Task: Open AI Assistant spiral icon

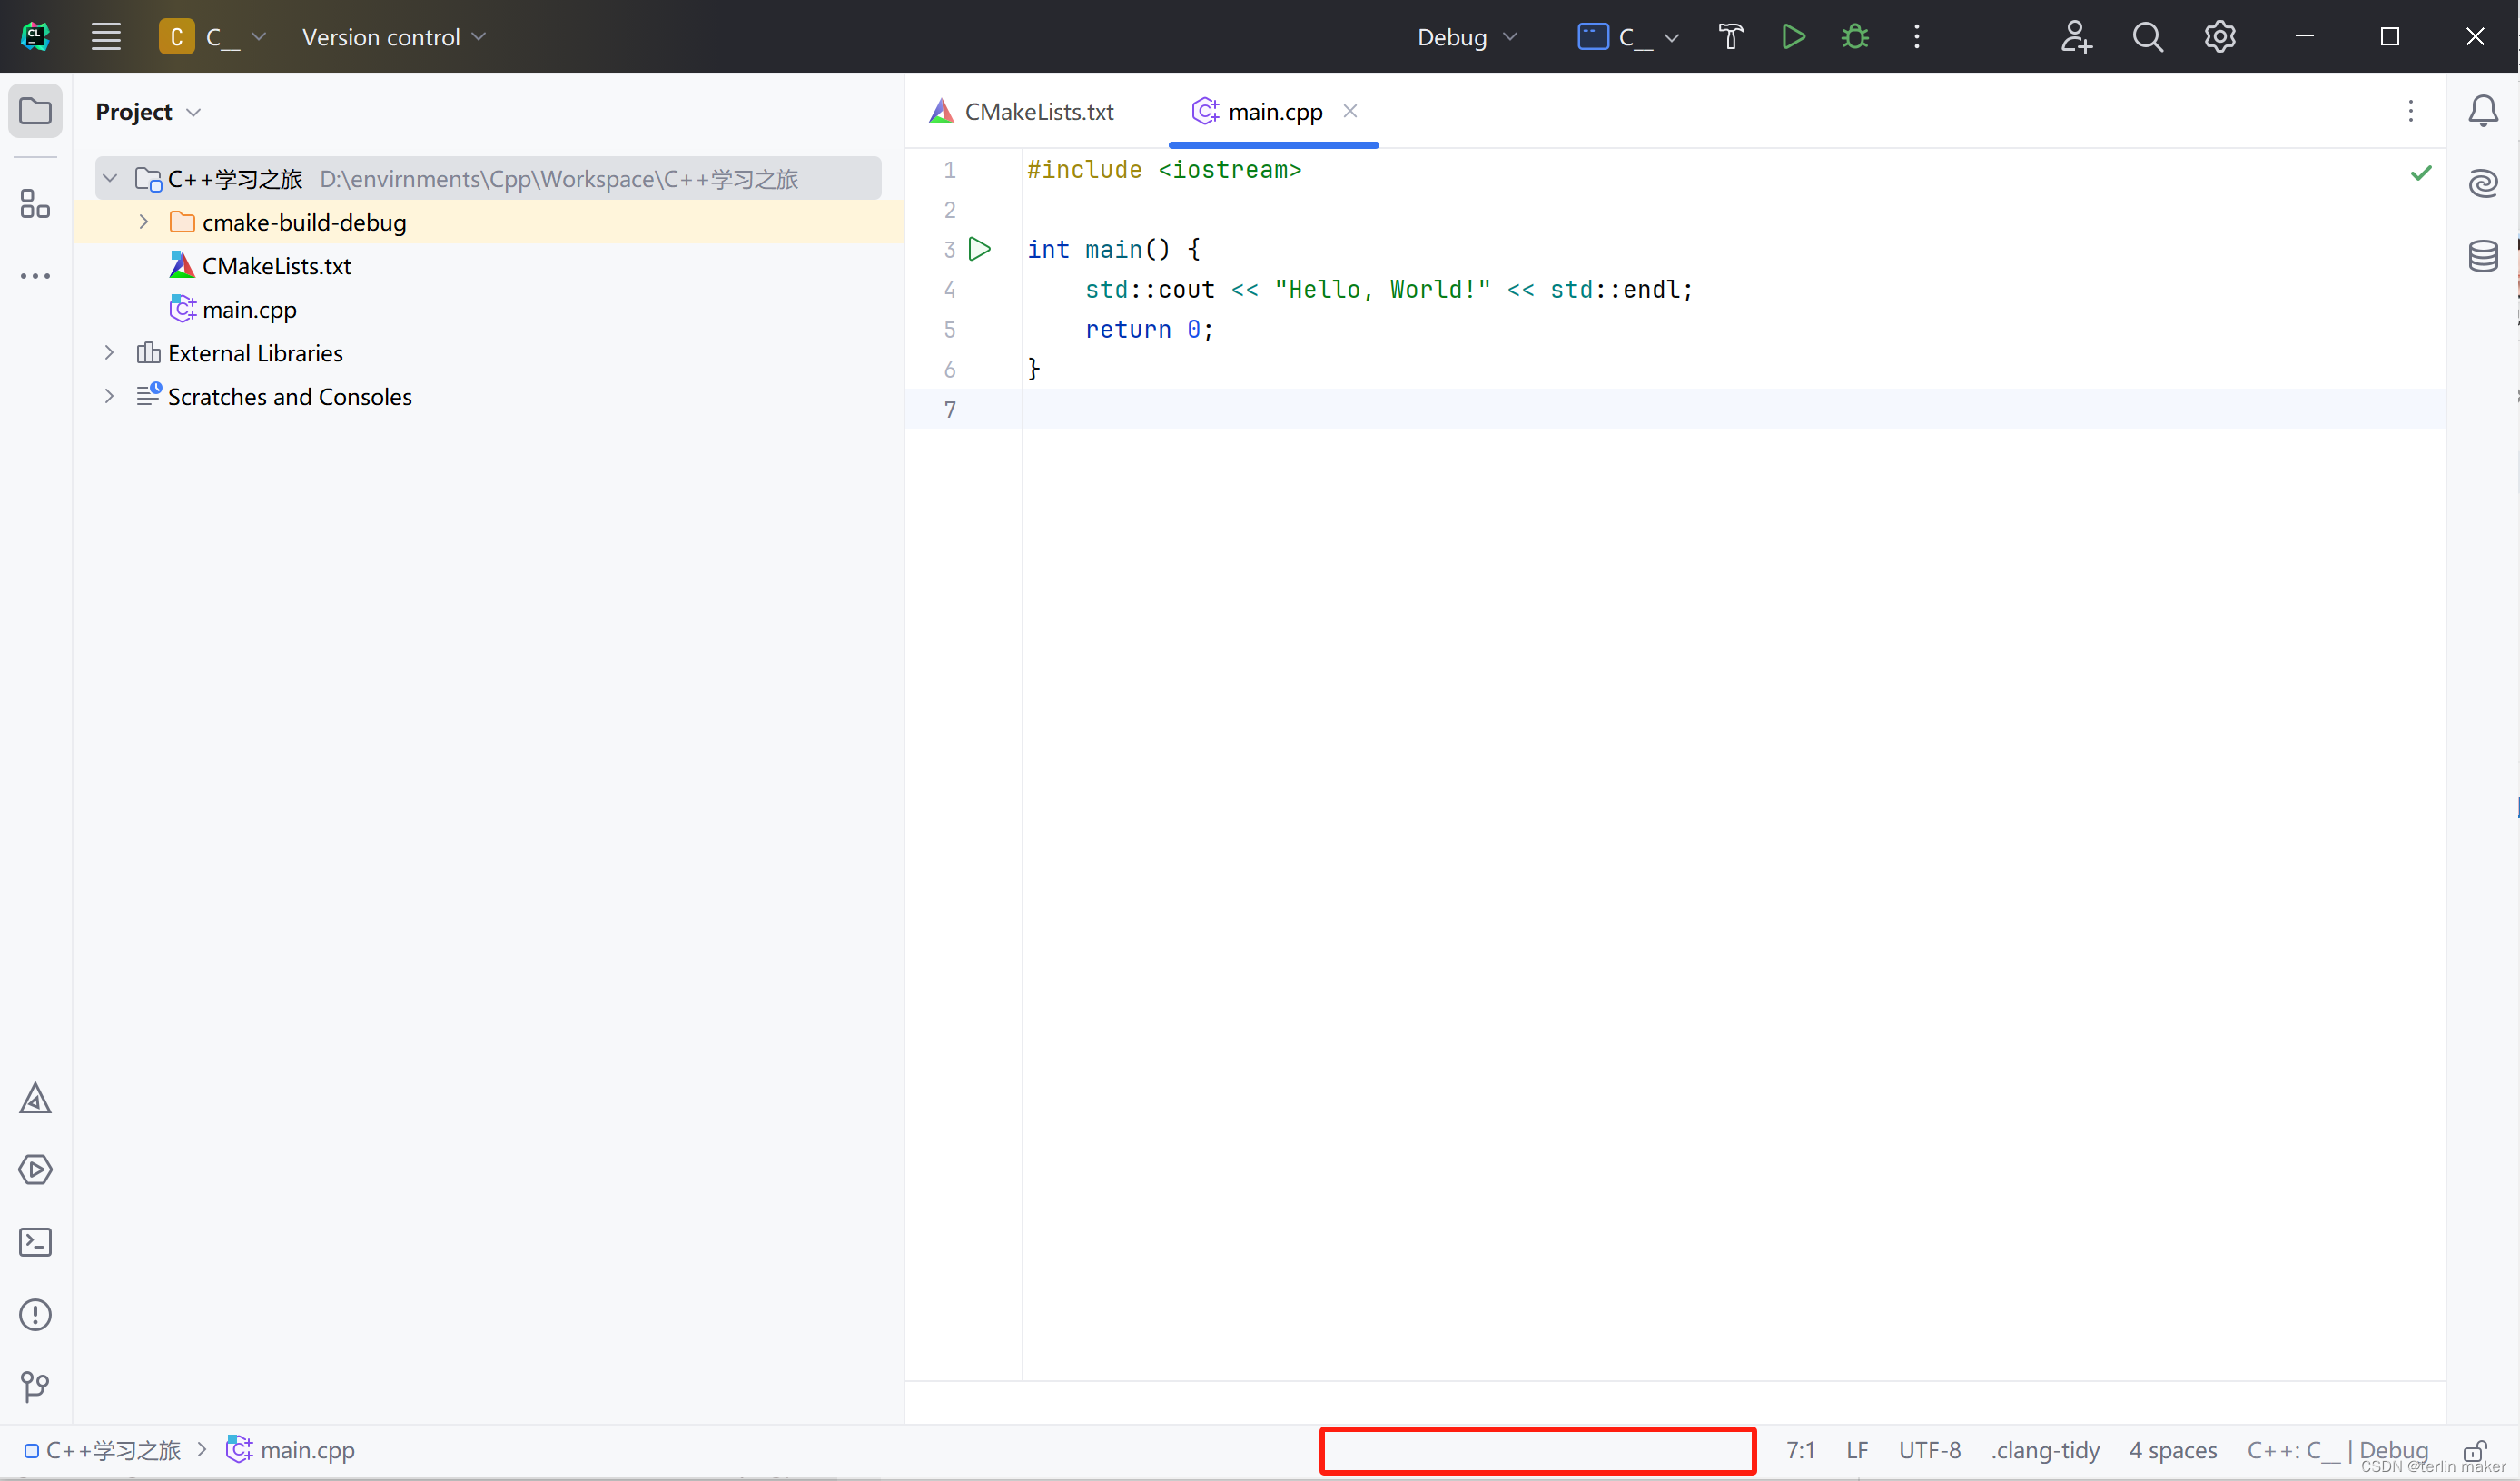Action: coord(2483,183)
